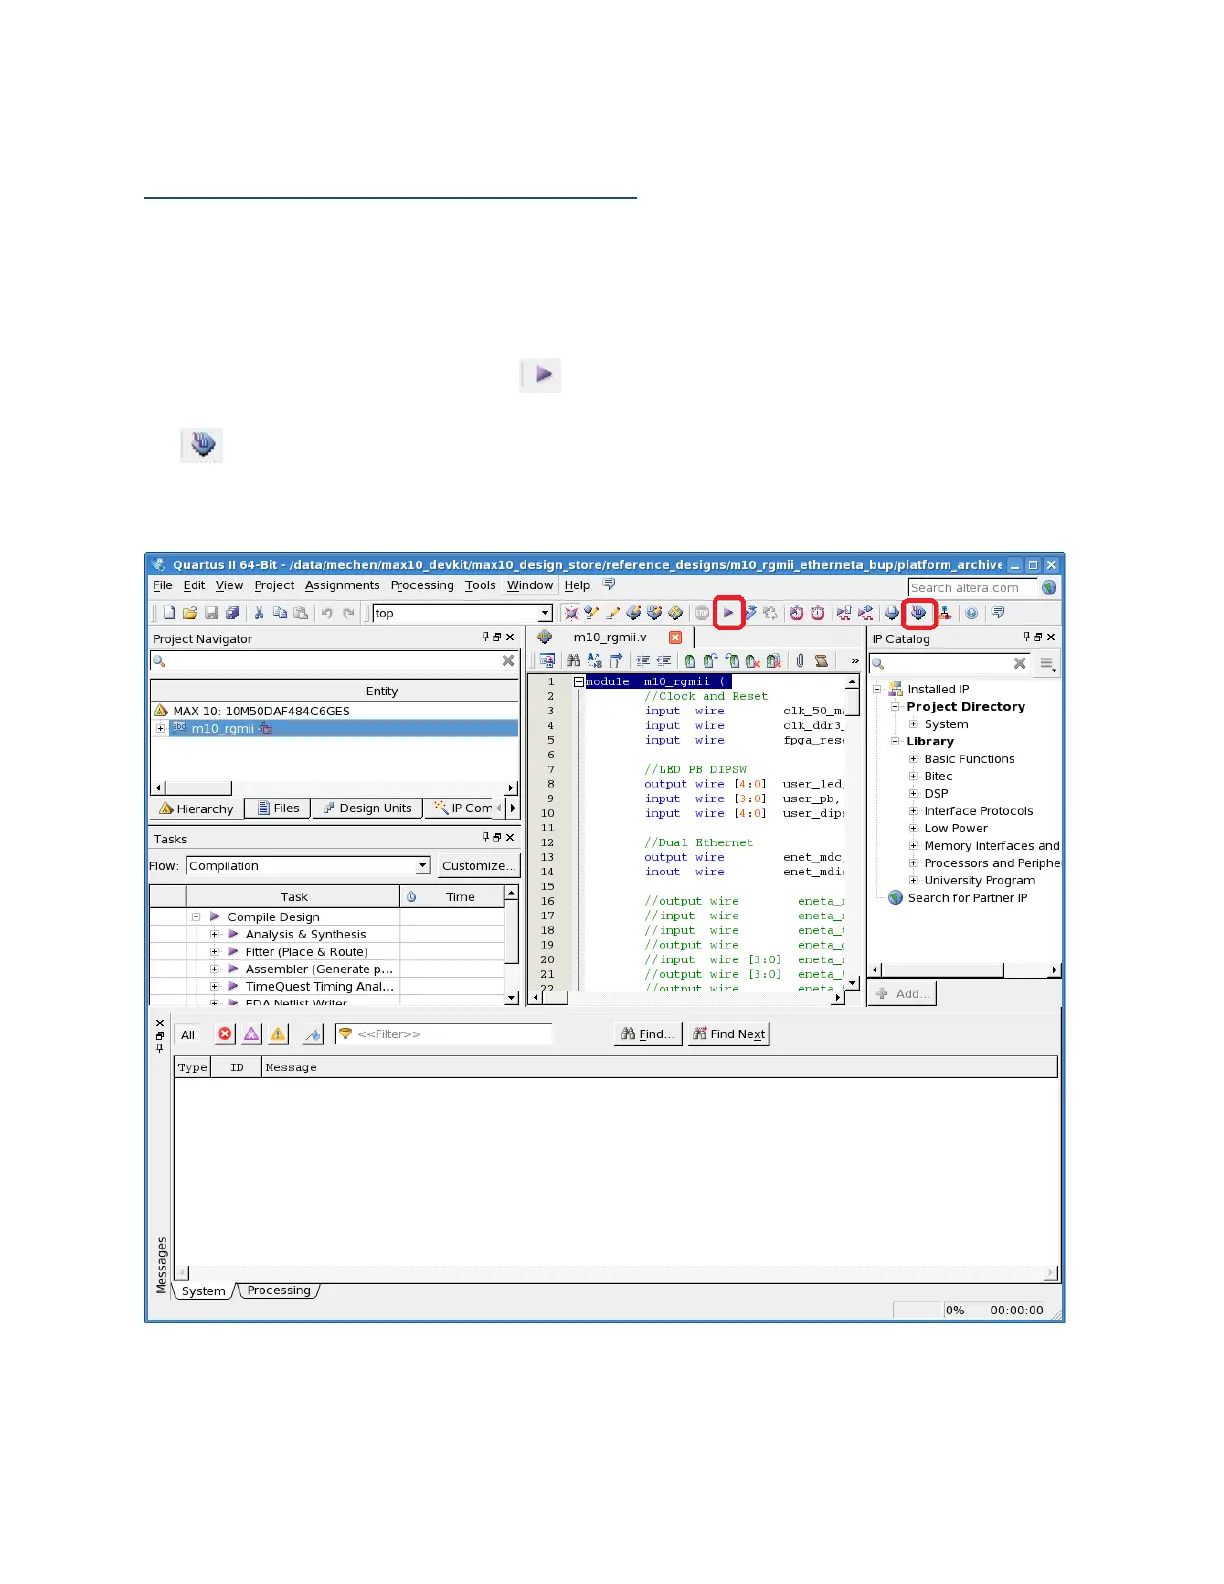Viewport: 1224px width, 1584px height.
Task: Open the Processing menu
Action: click(422, 586)
